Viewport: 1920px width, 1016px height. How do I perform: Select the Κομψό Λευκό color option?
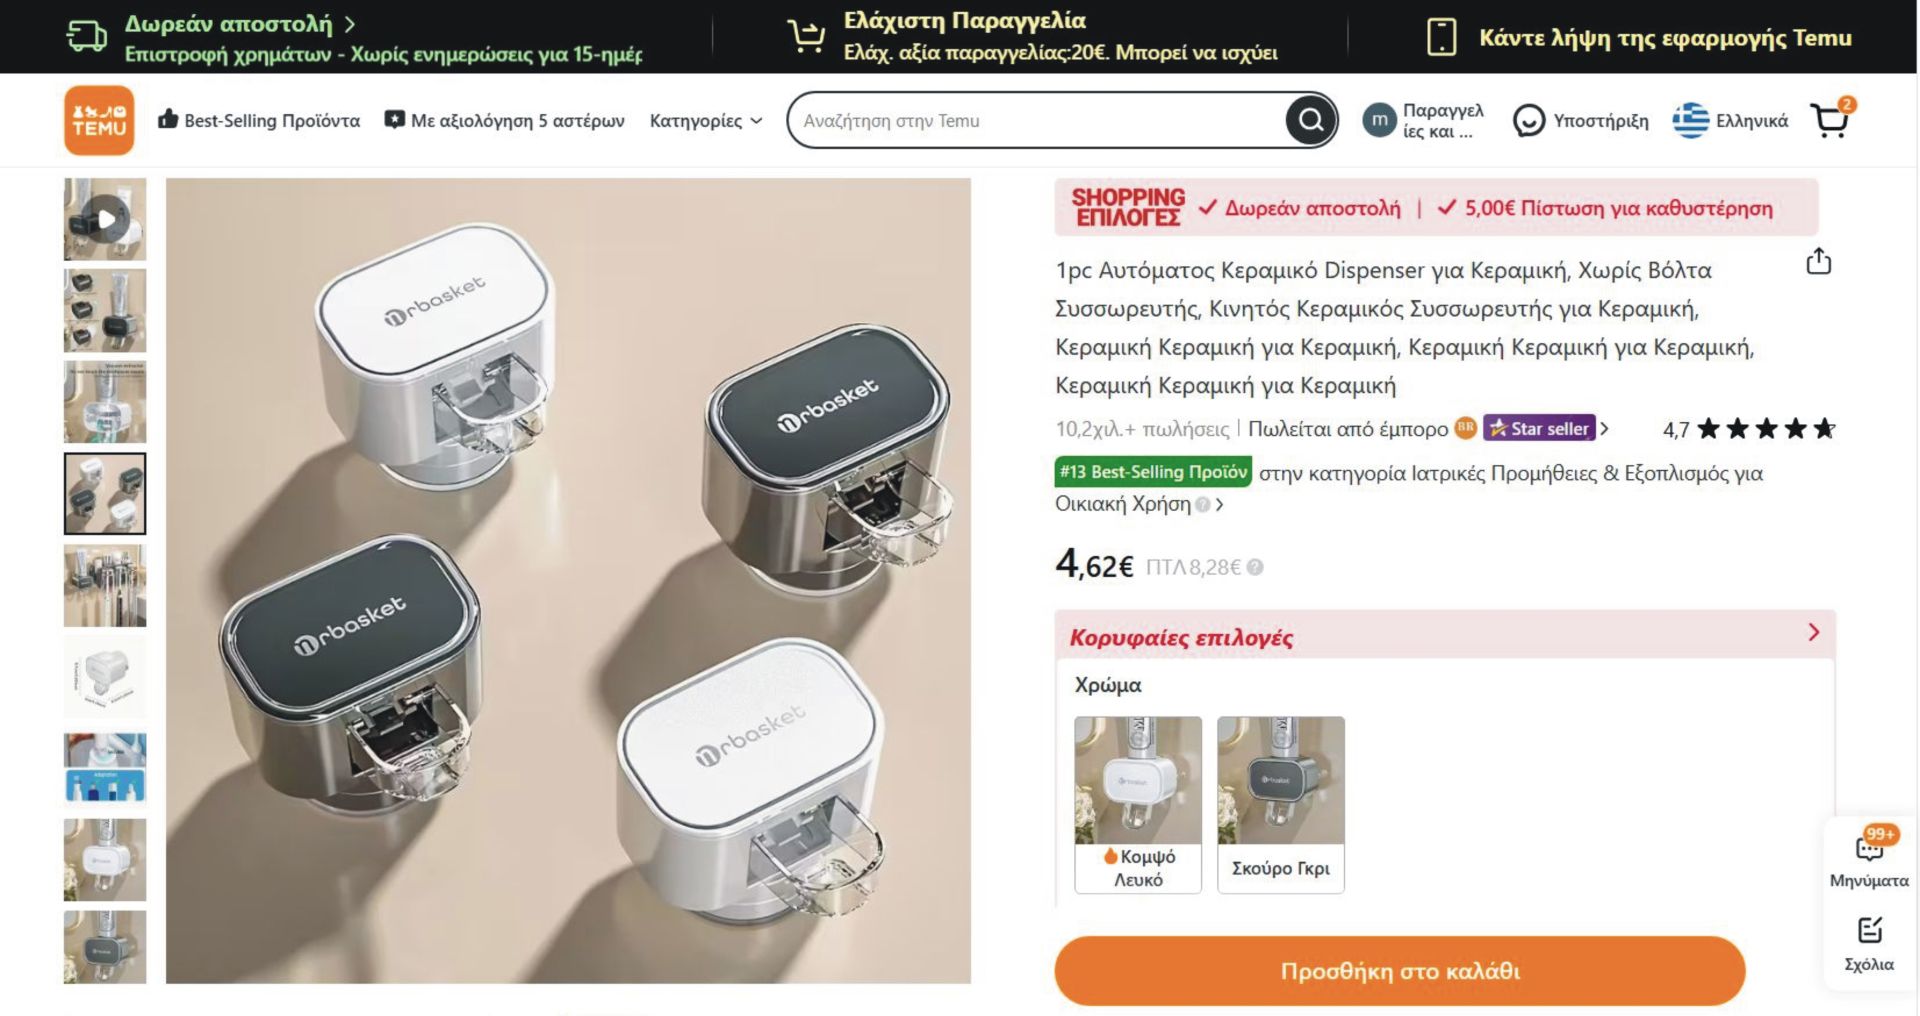(1138, 804)
